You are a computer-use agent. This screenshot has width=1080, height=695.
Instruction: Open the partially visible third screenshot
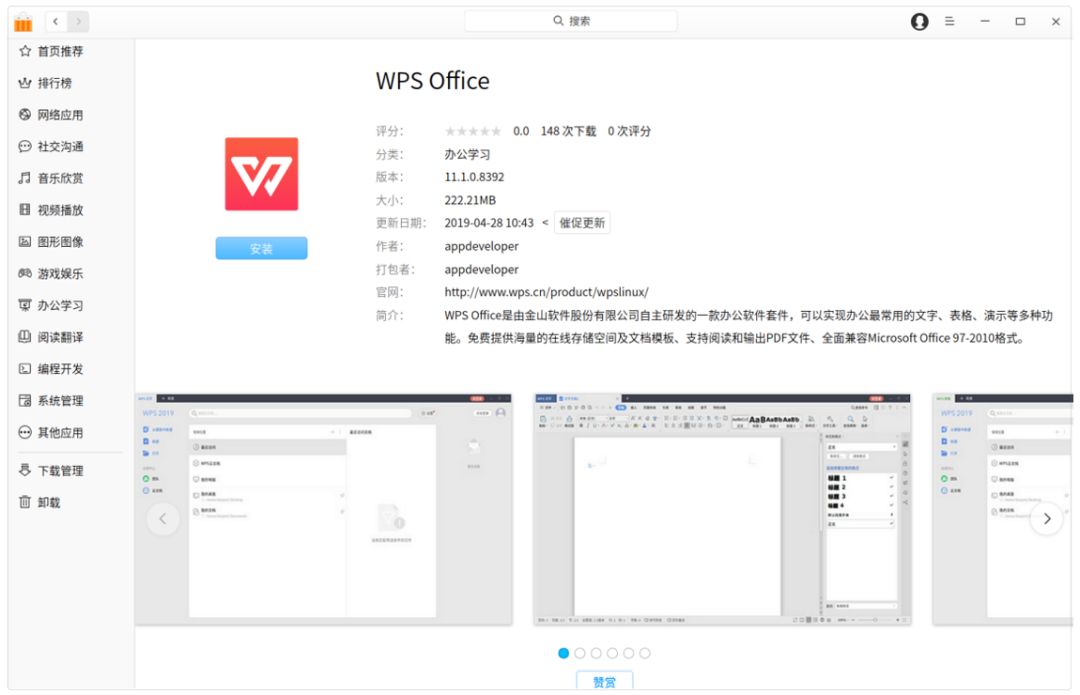coord(1002,509)
